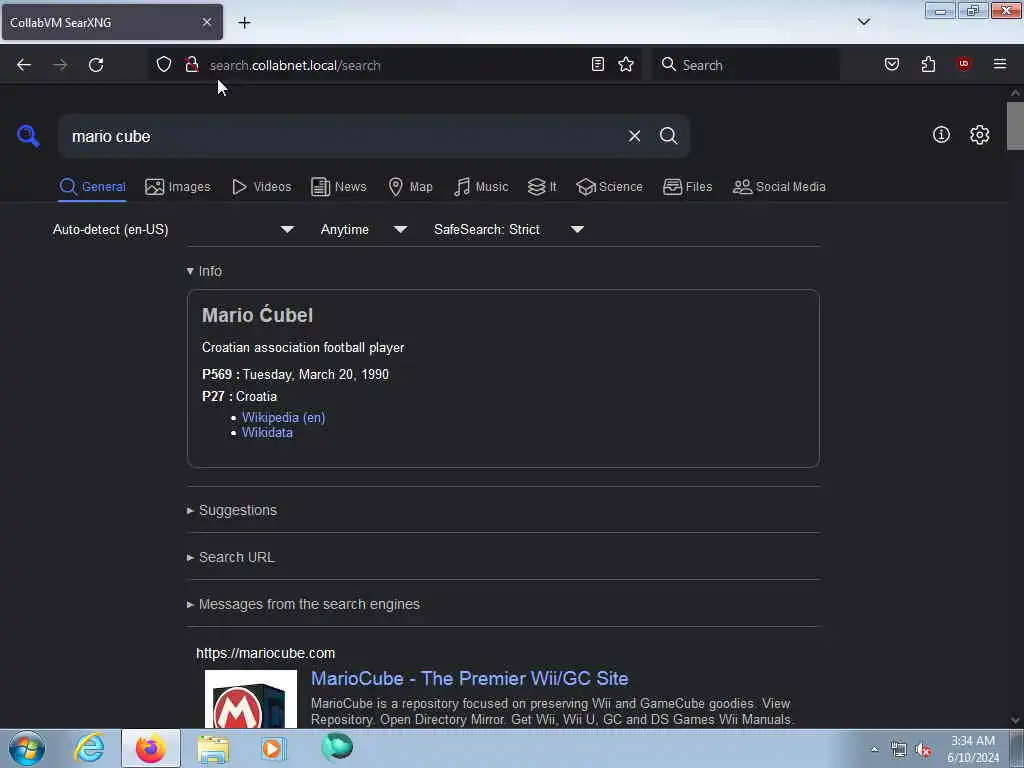Open the Wikidata link
1024x768 pixels.
pyautogui.click(x=267, y=432)
